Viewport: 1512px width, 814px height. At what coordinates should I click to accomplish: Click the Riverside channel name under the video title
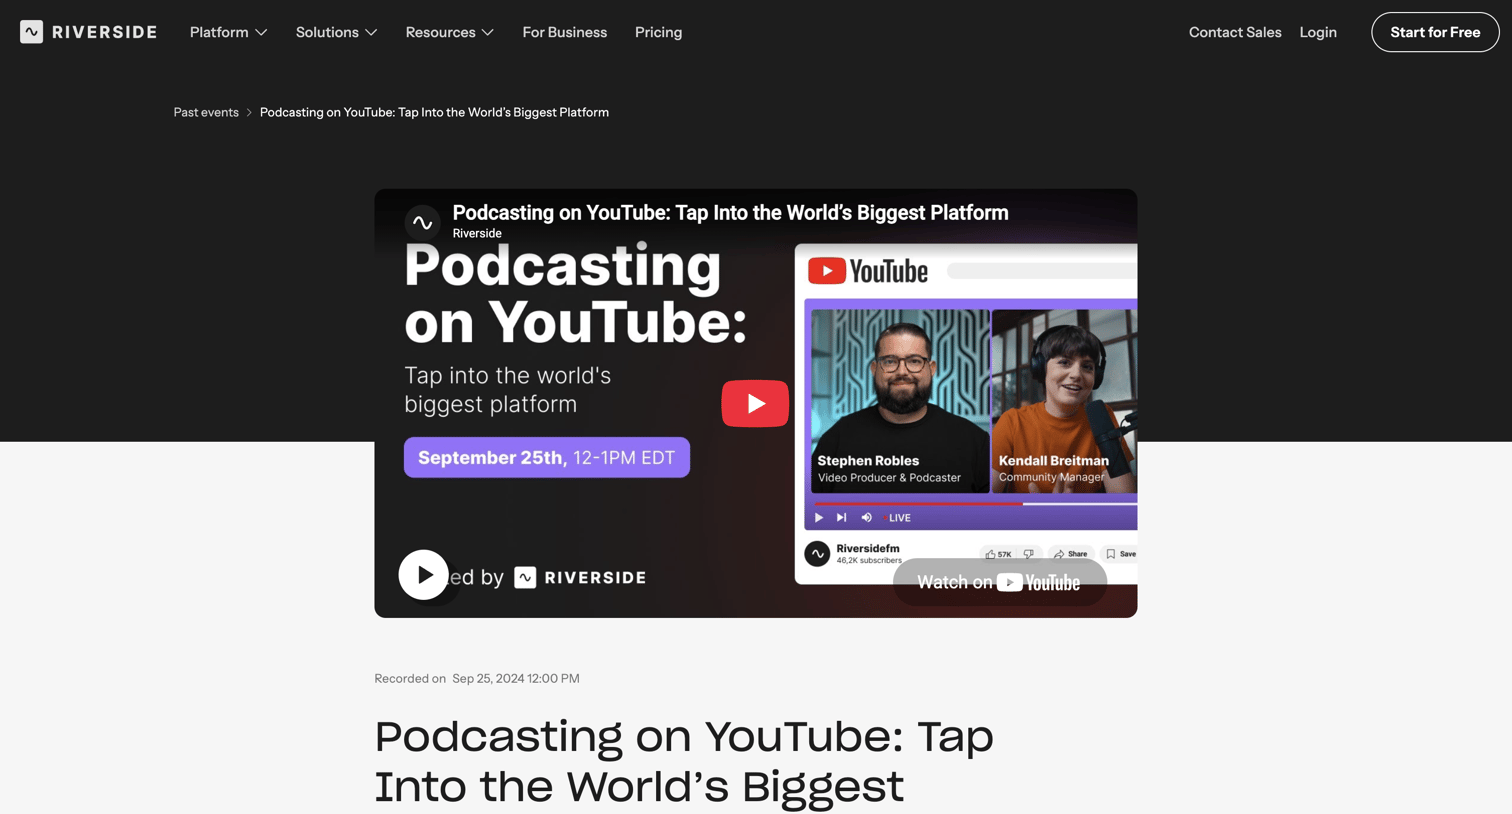(477, 233)
